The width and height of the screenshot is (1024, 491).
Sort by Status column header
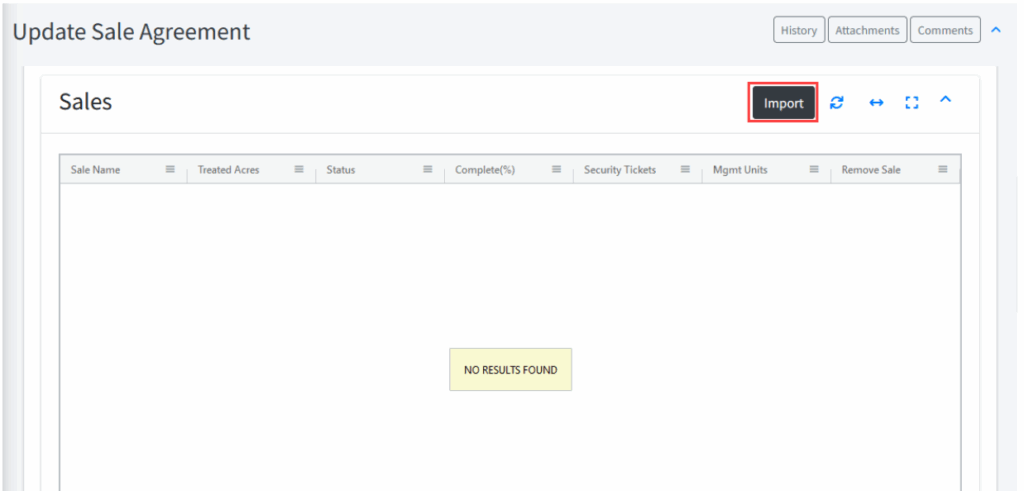[341, 170]
